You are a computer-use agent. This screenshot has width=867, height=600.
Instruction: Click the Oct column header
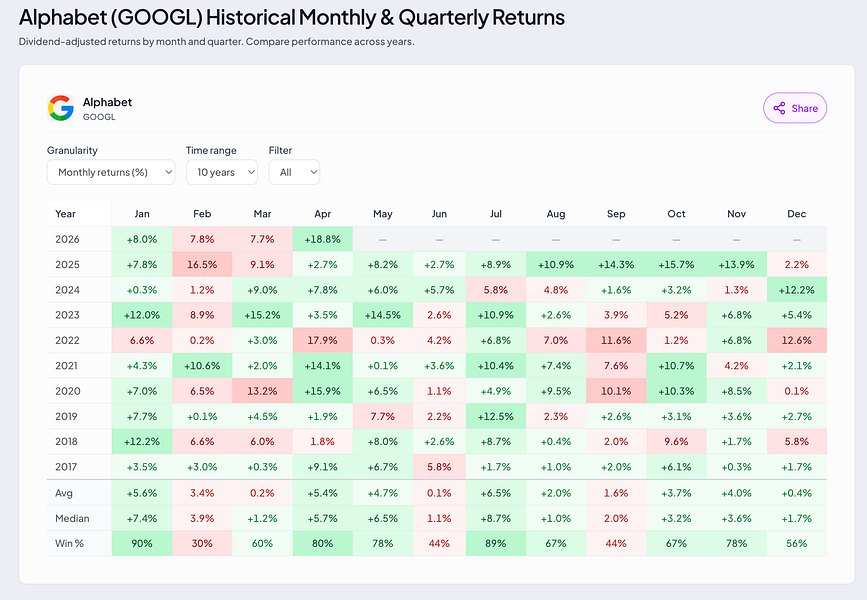[x=677, y=214]
